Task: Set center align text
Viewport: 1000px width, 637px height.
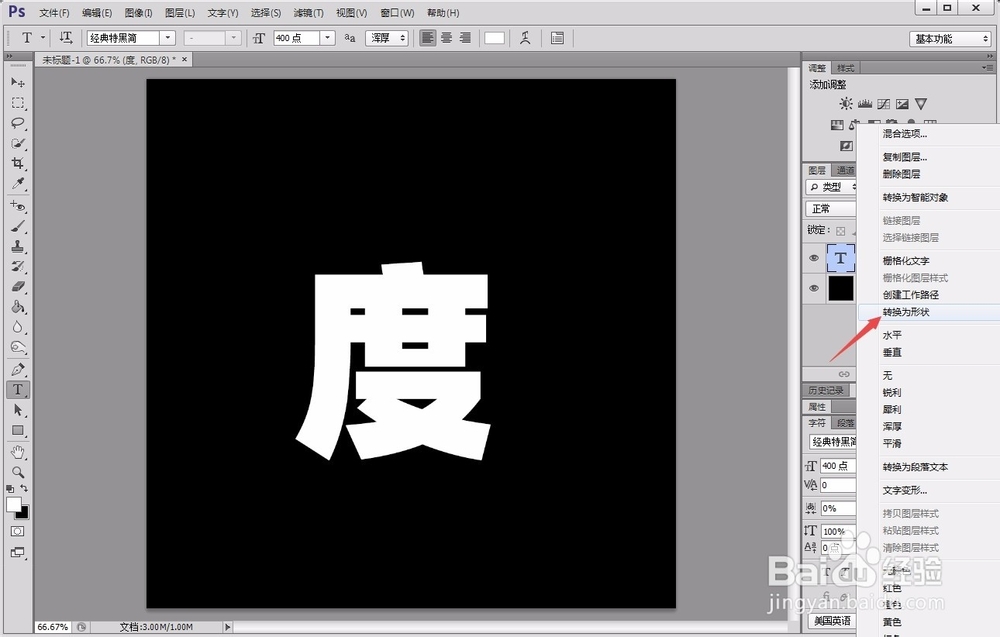Action: click(x=446, y=38)
